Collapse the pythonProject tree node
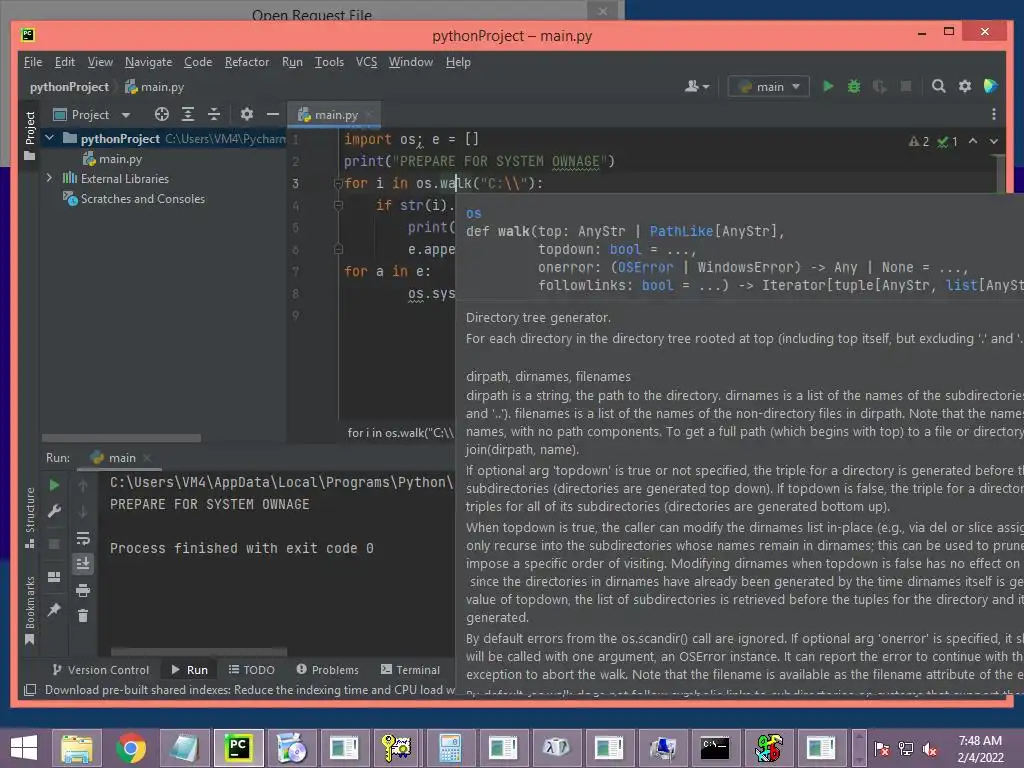 click(50, 138)
